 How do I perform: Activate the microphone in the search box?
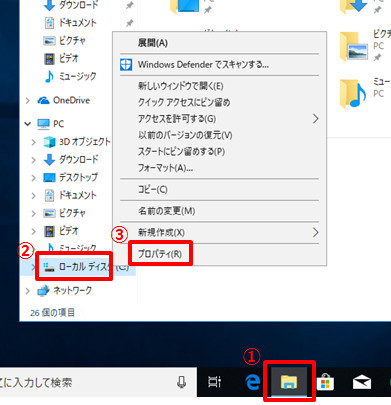181,382
